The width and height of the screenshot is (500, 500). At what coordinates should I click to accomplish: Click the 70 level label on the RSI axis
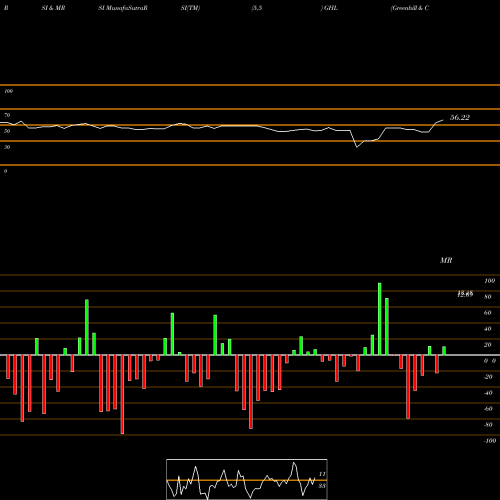[7, 115]
